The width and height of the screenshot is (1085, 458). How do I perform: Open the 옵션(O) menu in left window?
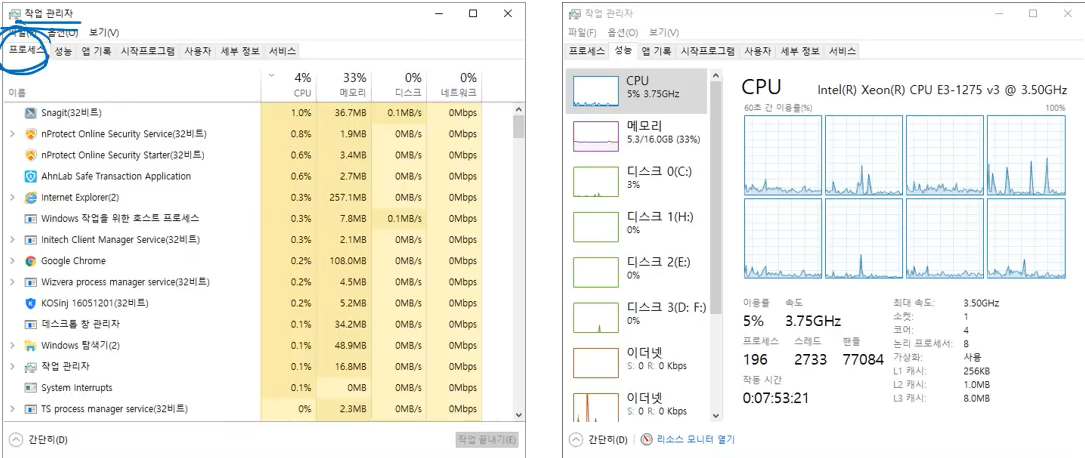pyautogui.click(x=63, y=33)
